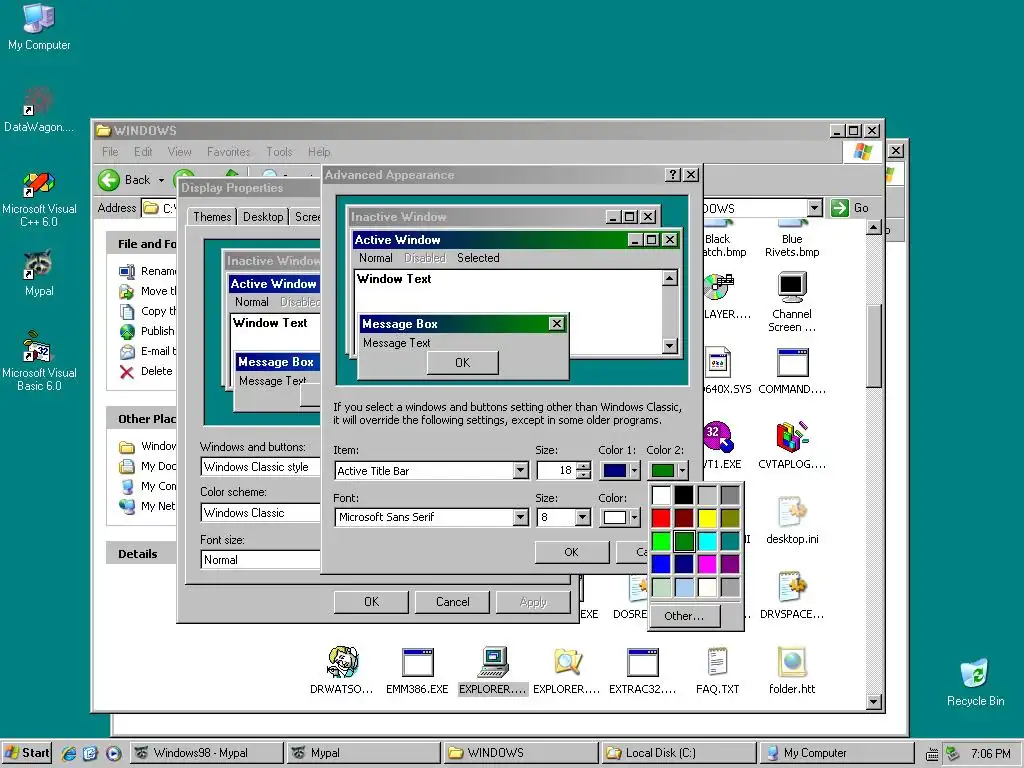
Task: Expand the Color 2 dropdown arrow
Action: (682, 470)
